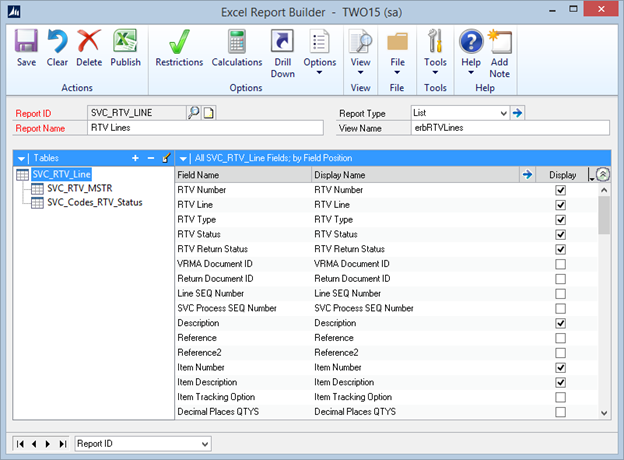Viewport: 624px width, 460px height.
Task: Open the Report Type dropdown
Action: click(x=503, y=113)
